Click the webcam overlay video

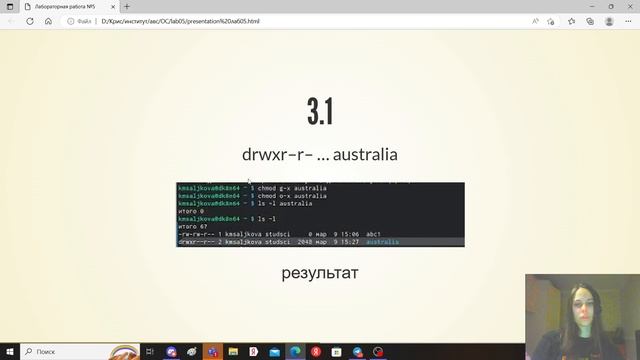coord(582,317)
